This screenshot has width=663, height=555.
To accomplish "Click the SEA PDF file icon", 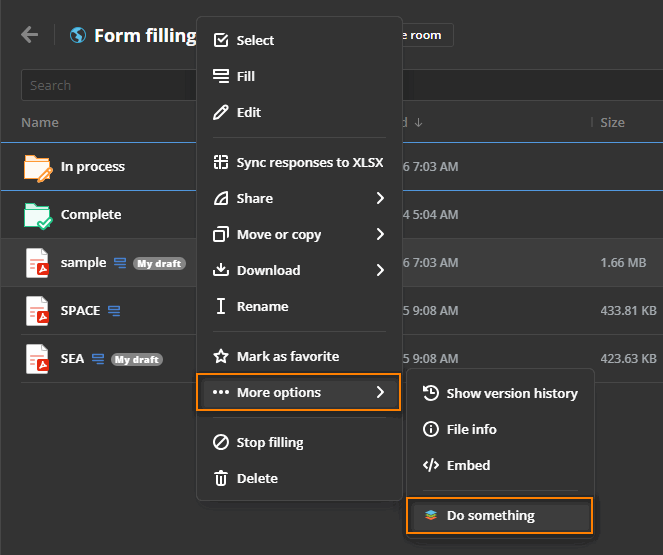I will tap(38, 359).
